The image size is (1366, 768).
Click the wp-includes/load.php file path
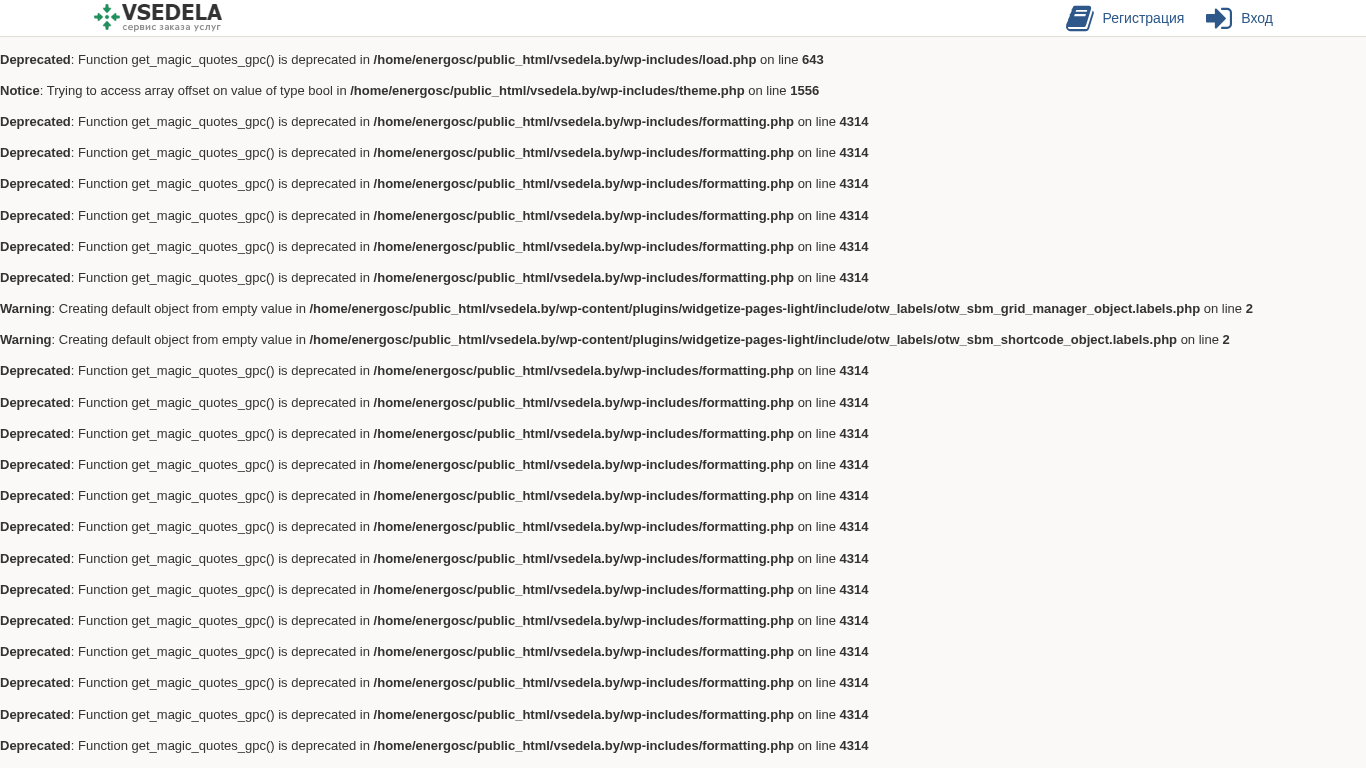(x=565, y=60)
